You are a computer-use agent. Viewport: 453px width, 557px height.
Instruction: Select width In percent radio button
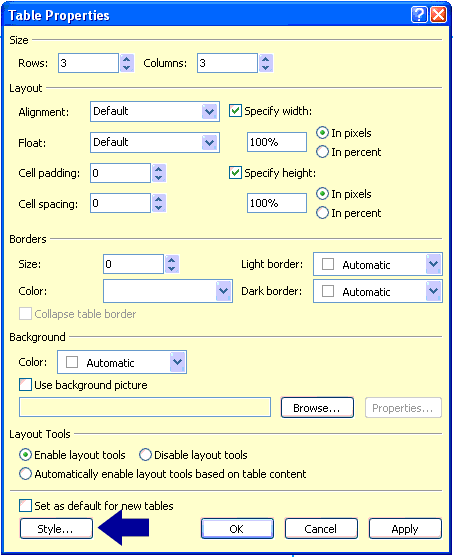click(x=322, y=152)
